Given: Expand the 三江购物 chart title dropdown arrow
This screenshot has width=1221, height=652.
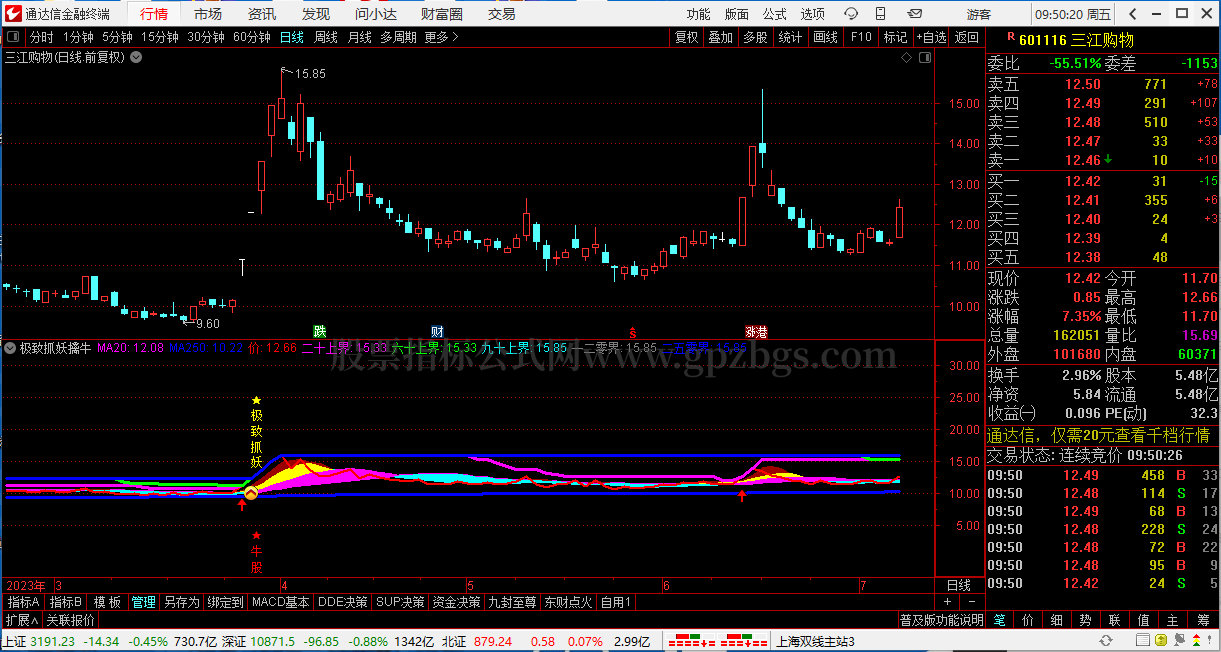Looking at the screenshot, I should (136, 57).
